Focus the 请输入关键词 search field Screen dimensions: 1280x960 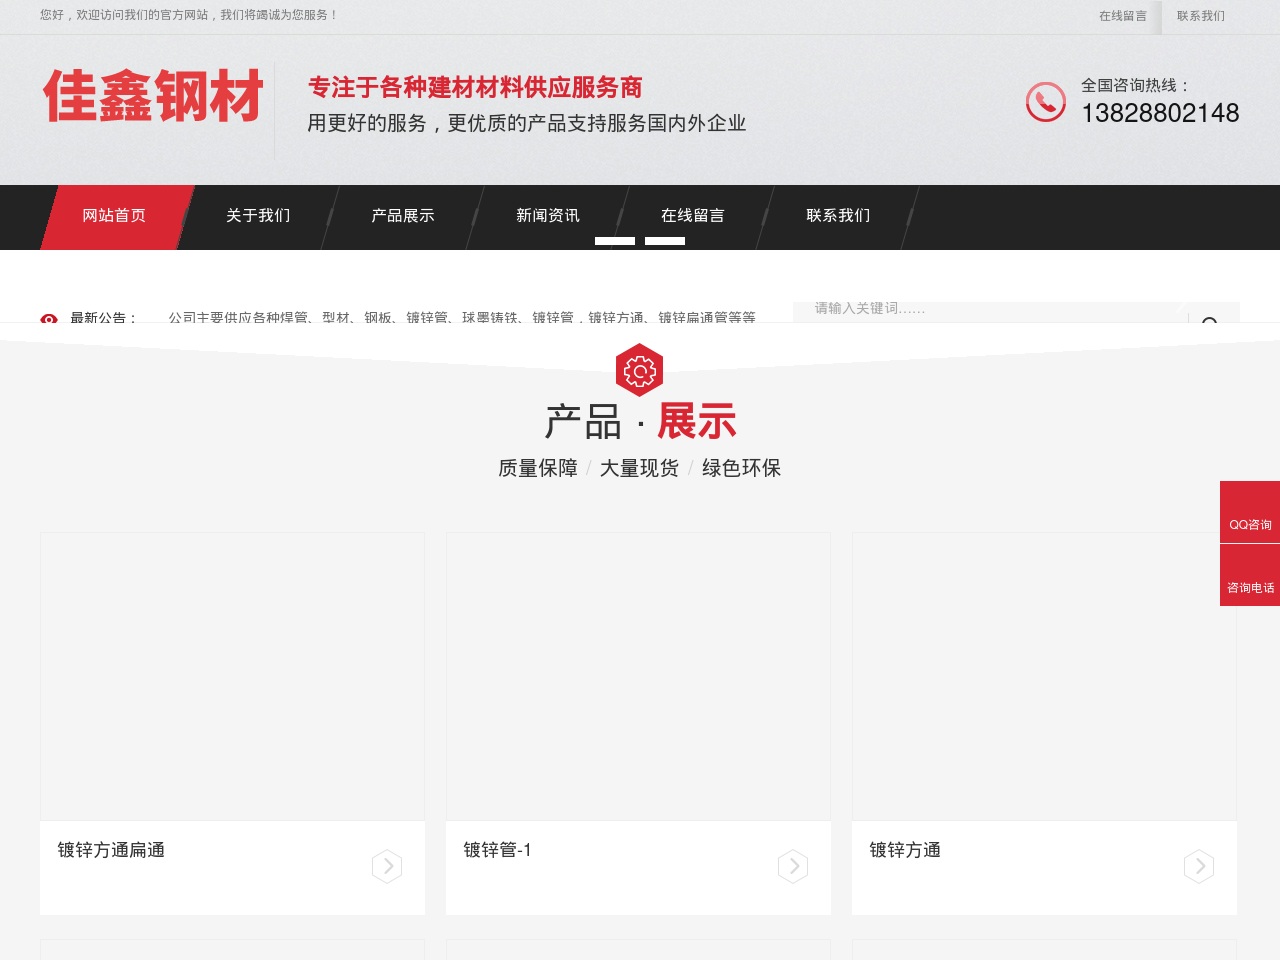click(990, 311)
